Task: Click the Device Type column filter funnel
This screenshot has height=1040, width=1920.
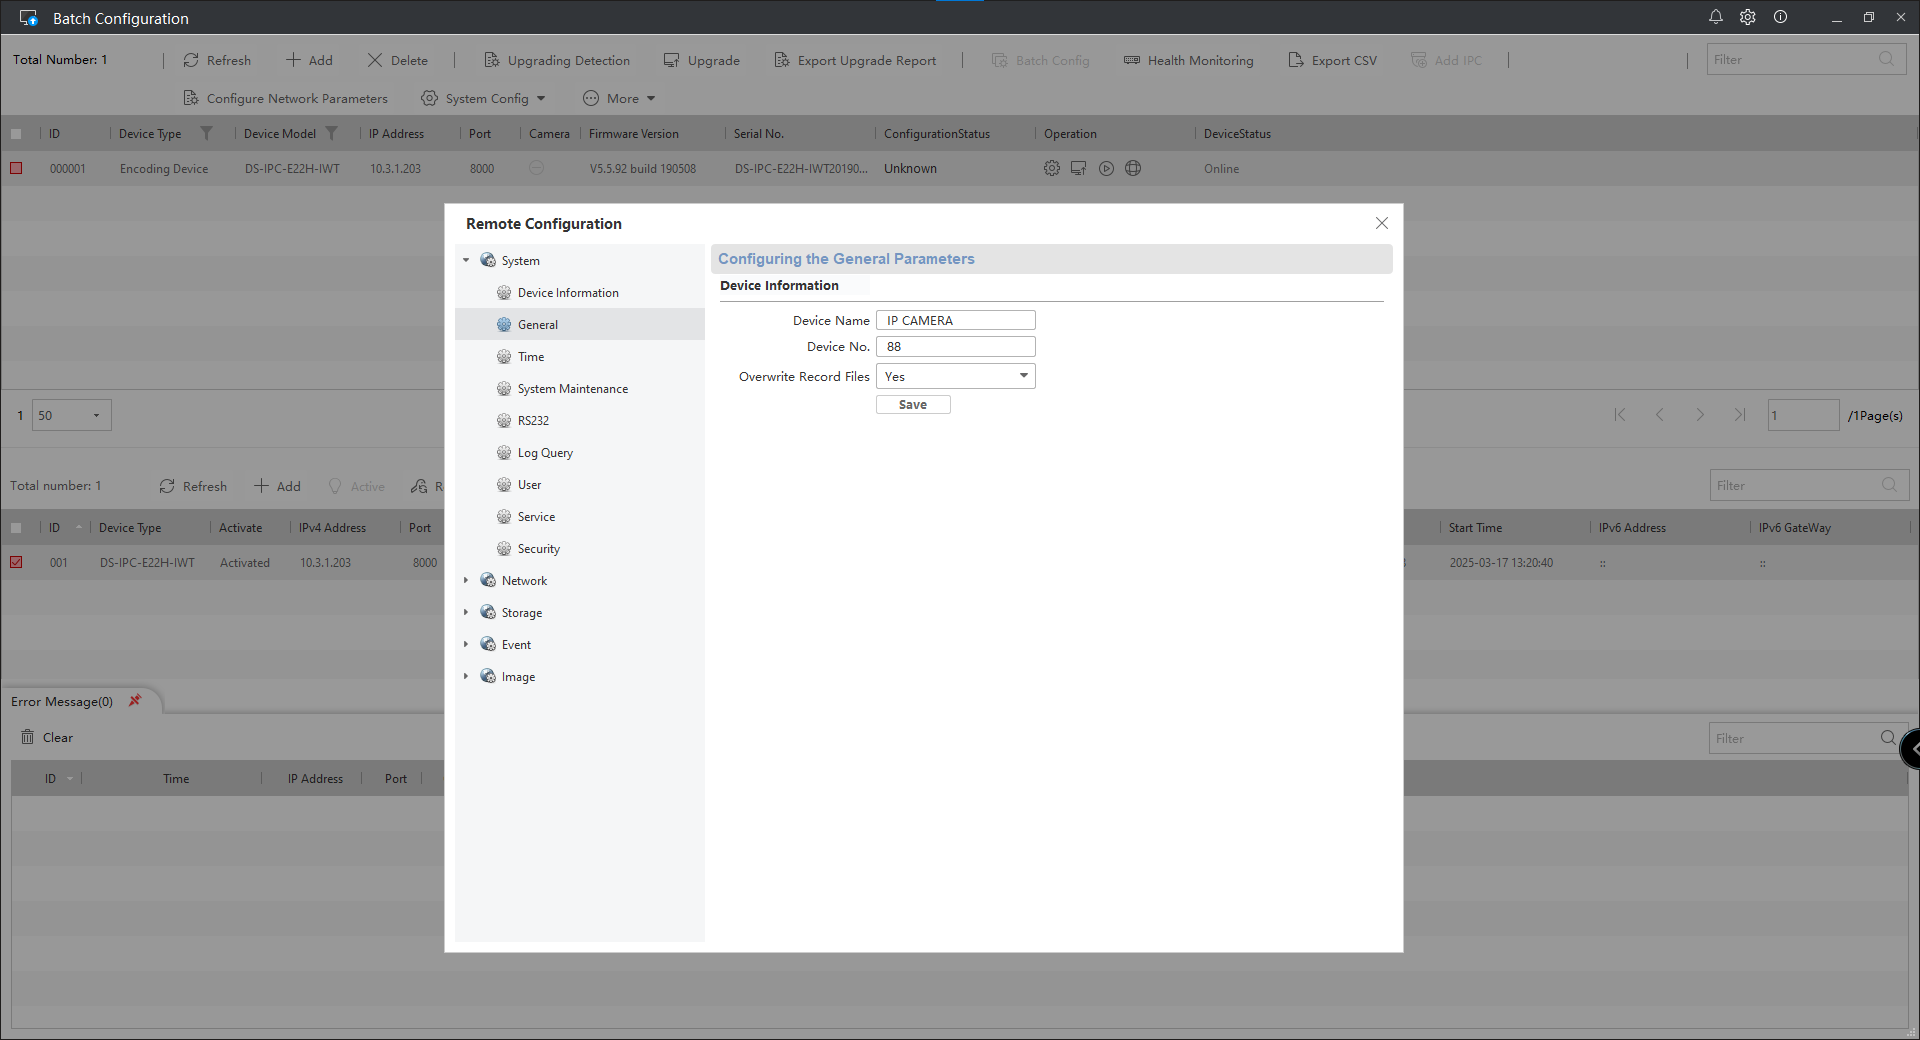Action: [x=206, y=134]
